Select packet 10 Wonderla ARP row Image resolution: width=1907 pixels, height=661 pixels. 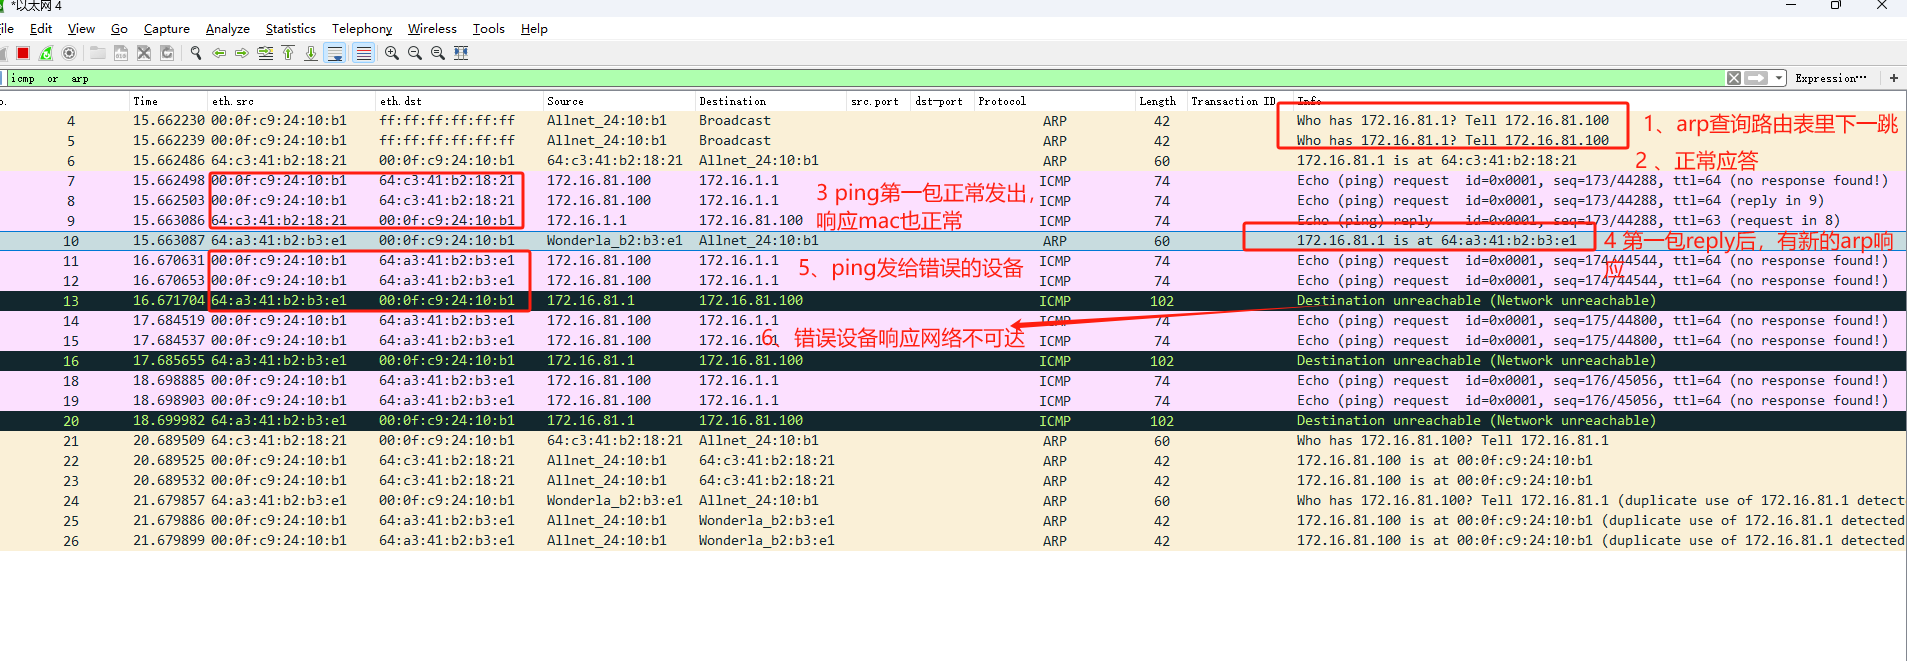point(953,241)
